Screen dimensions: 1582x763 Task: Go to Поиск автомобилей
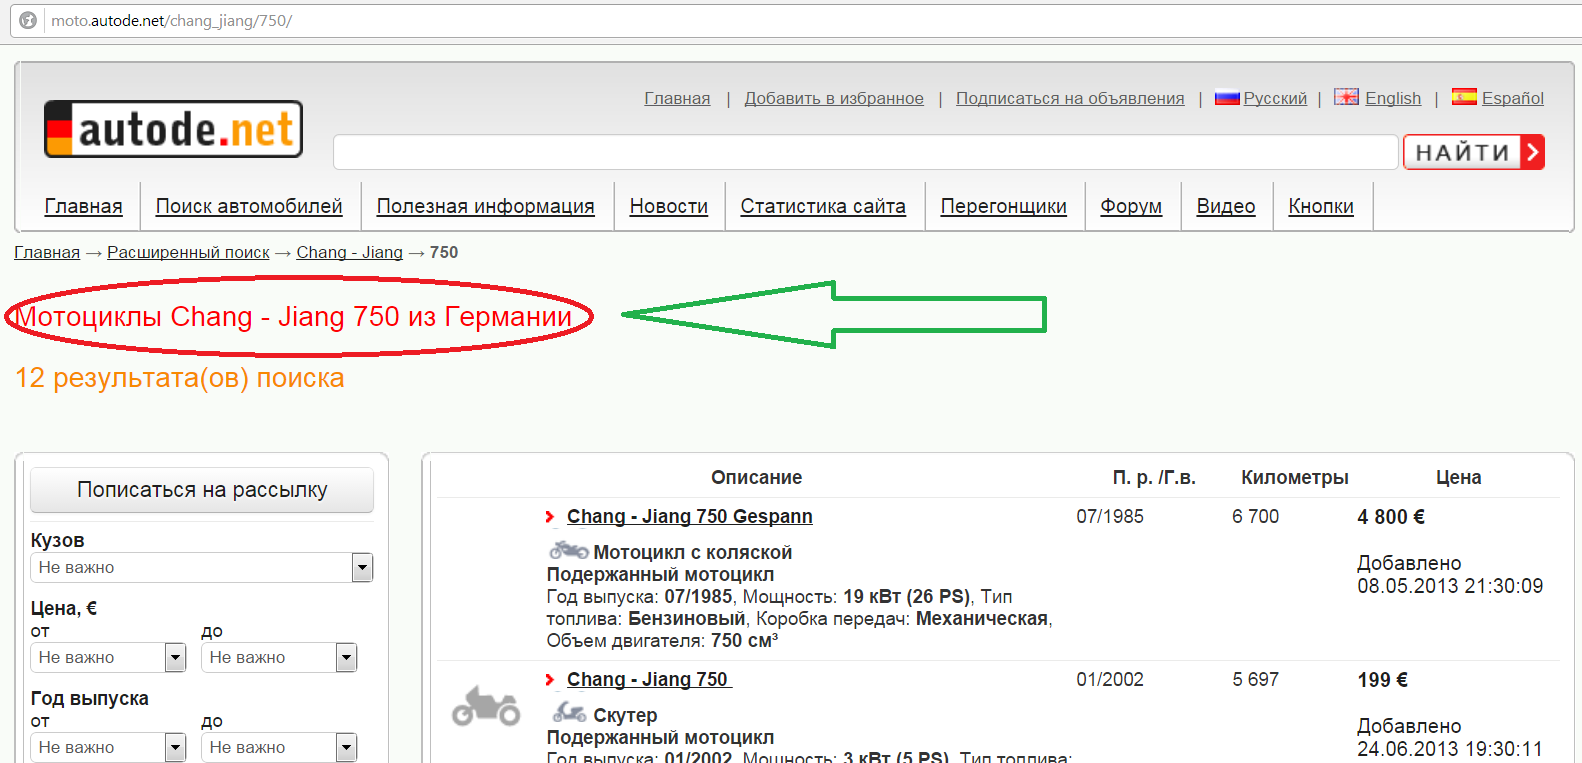(249, 206)
